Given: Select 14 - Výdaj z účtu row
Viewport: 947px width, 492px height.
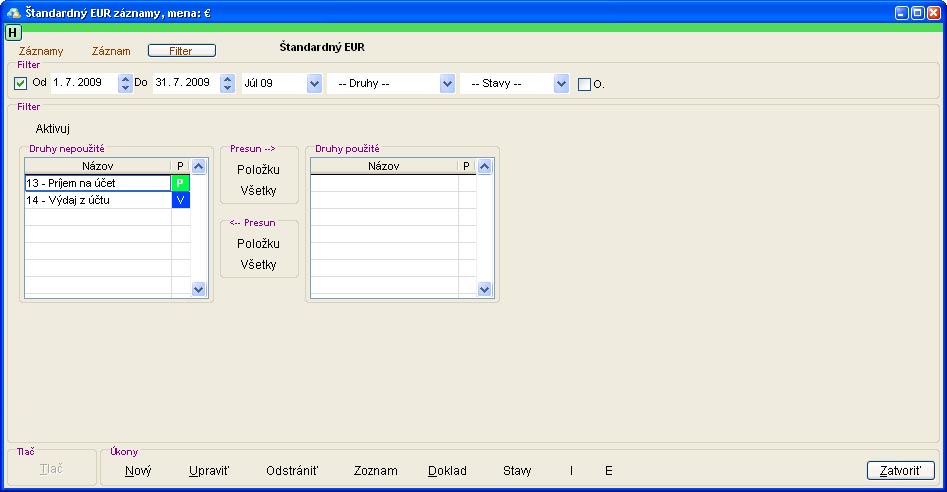Looking at the screenshot, I should 97,200.
